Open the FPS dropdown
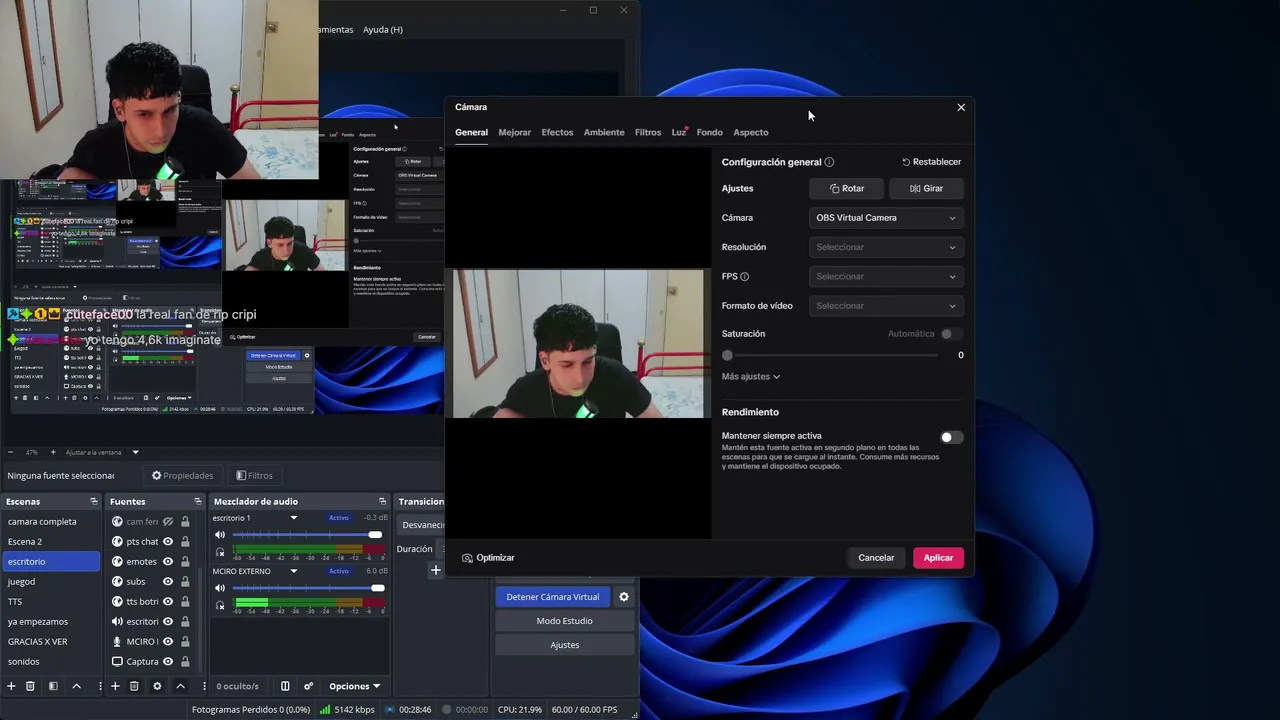Image resolution: width=1280 pixels, height=720 pixels. (x=886, y=277)
